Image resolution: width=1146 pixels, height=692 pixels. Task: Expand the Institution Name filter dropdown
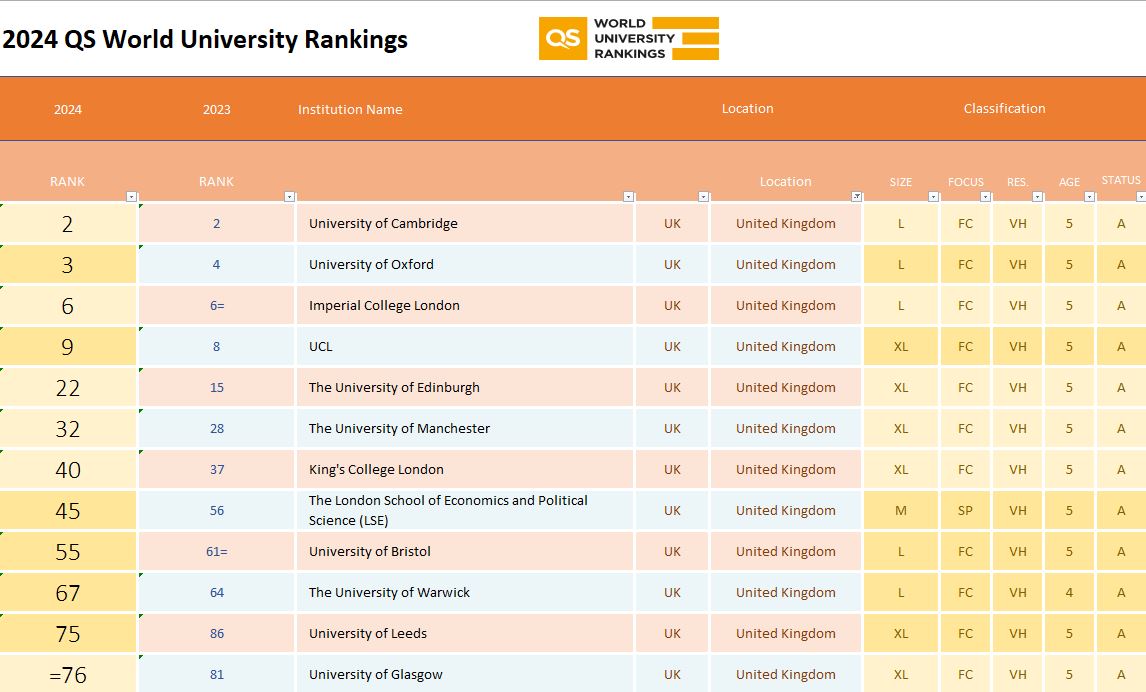point(628,197)
